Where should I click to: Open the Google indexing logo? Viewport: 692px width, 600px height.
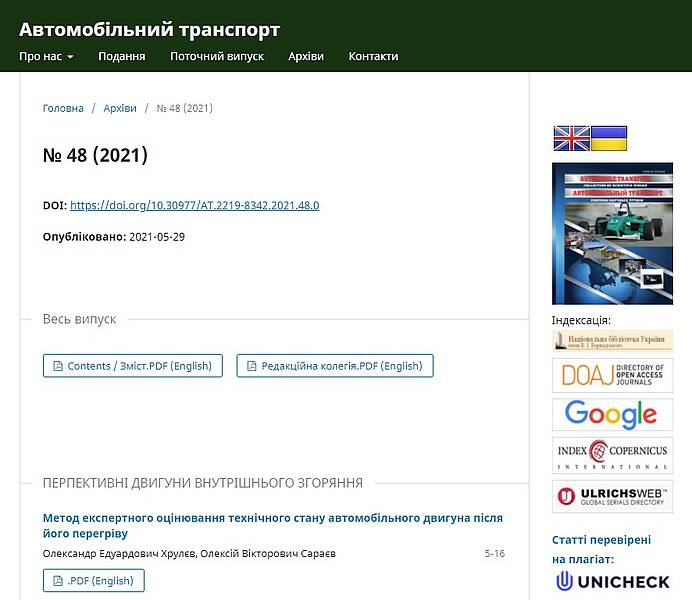612,414
